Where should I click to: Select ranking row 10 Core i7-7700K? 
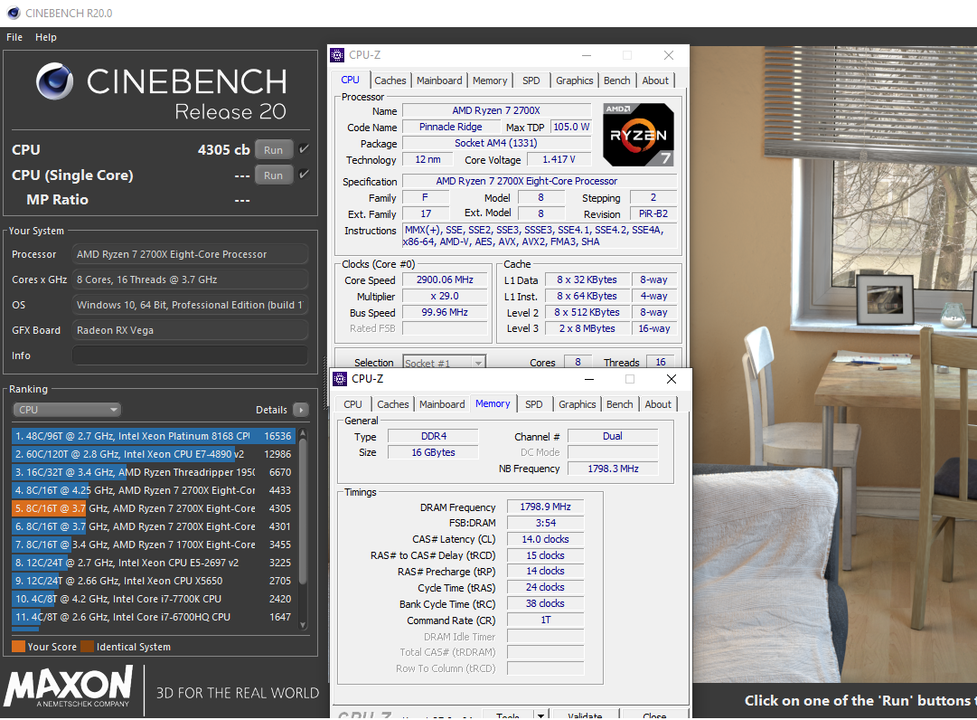[153, 599]
